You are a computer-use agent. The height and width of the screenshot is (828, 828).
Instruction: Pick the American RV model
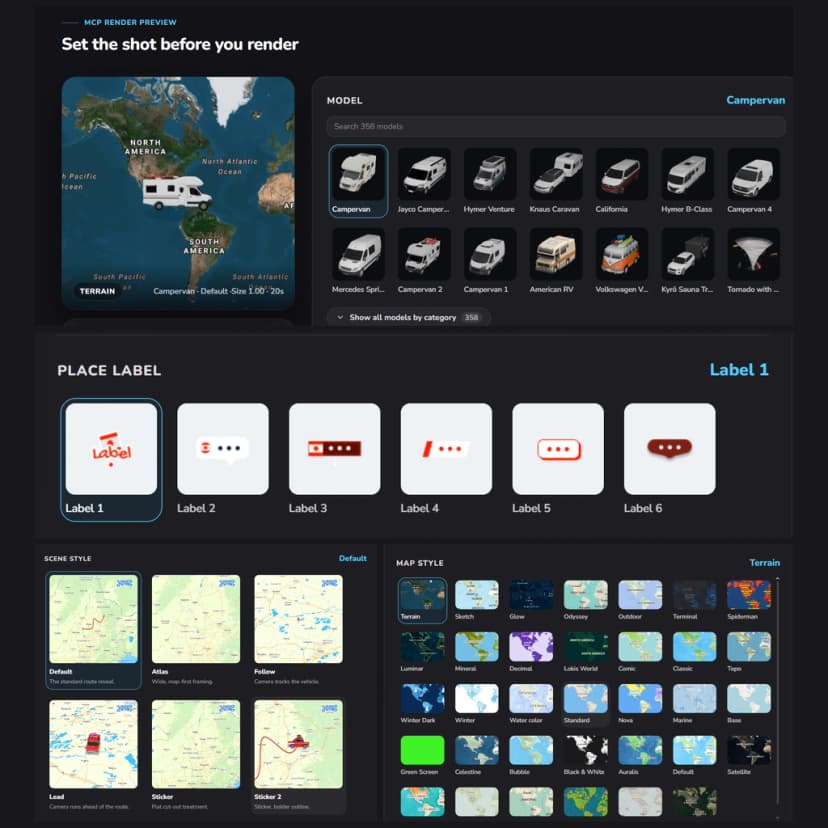556,254
